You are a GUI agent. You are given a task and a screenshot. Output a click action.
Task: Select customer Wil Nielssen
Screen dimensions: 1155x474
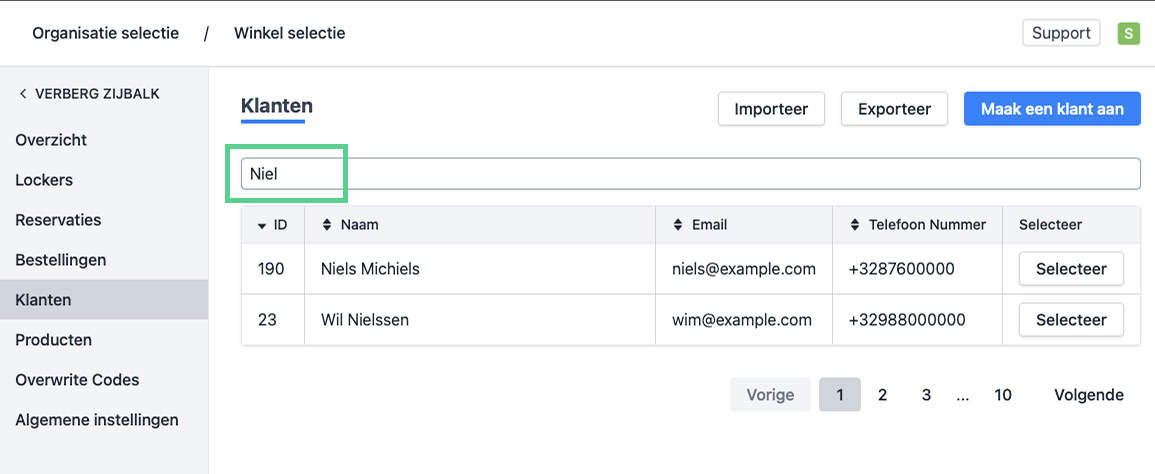point(1070,320)
